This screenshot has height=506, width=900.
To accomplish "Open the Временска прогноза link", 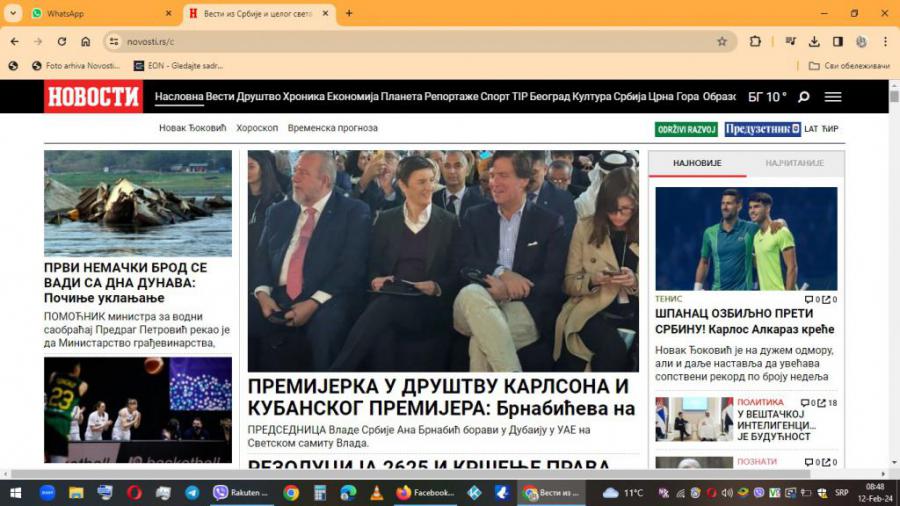I will pyautogui.click(x=333, y=128).
